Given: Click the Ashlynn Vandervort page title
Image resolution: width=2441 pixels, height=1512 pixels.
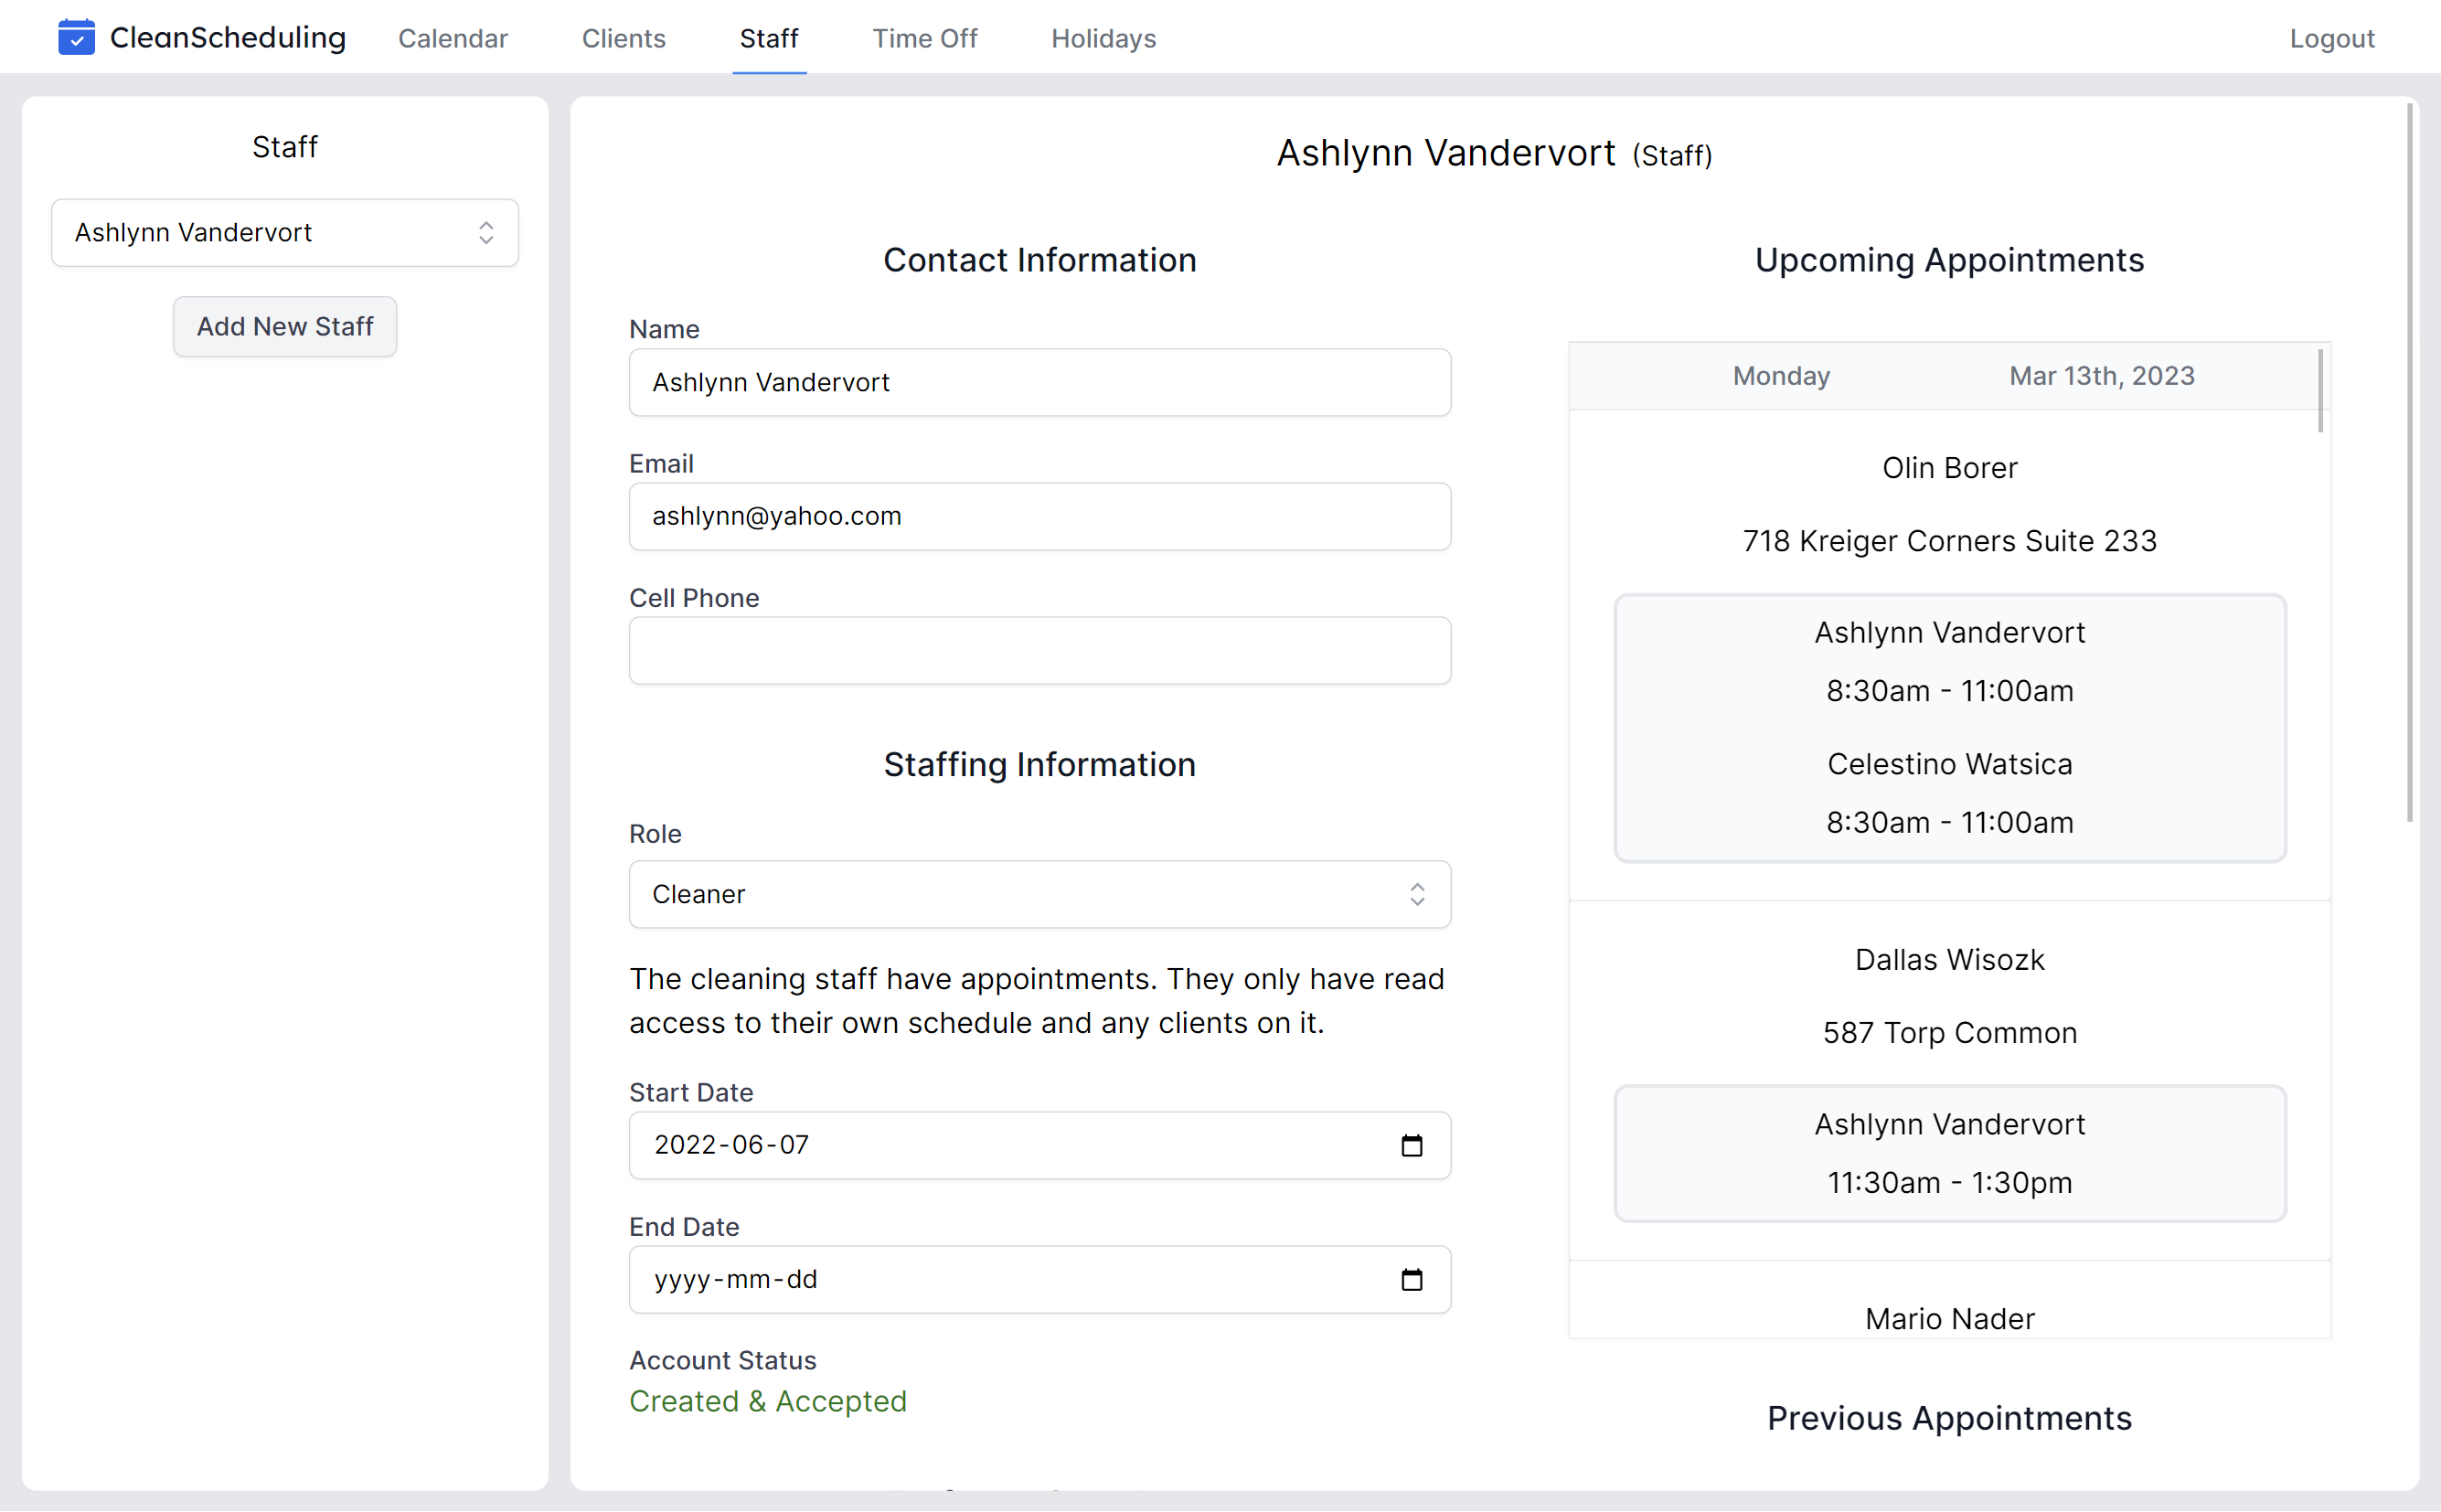Looking at the screenshot, I should pyautogui.click(x=1446, y=153).
